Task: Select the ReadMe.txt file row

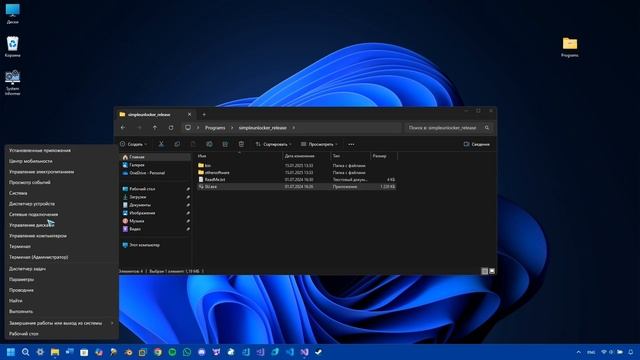Action: (x=296, y=180)
